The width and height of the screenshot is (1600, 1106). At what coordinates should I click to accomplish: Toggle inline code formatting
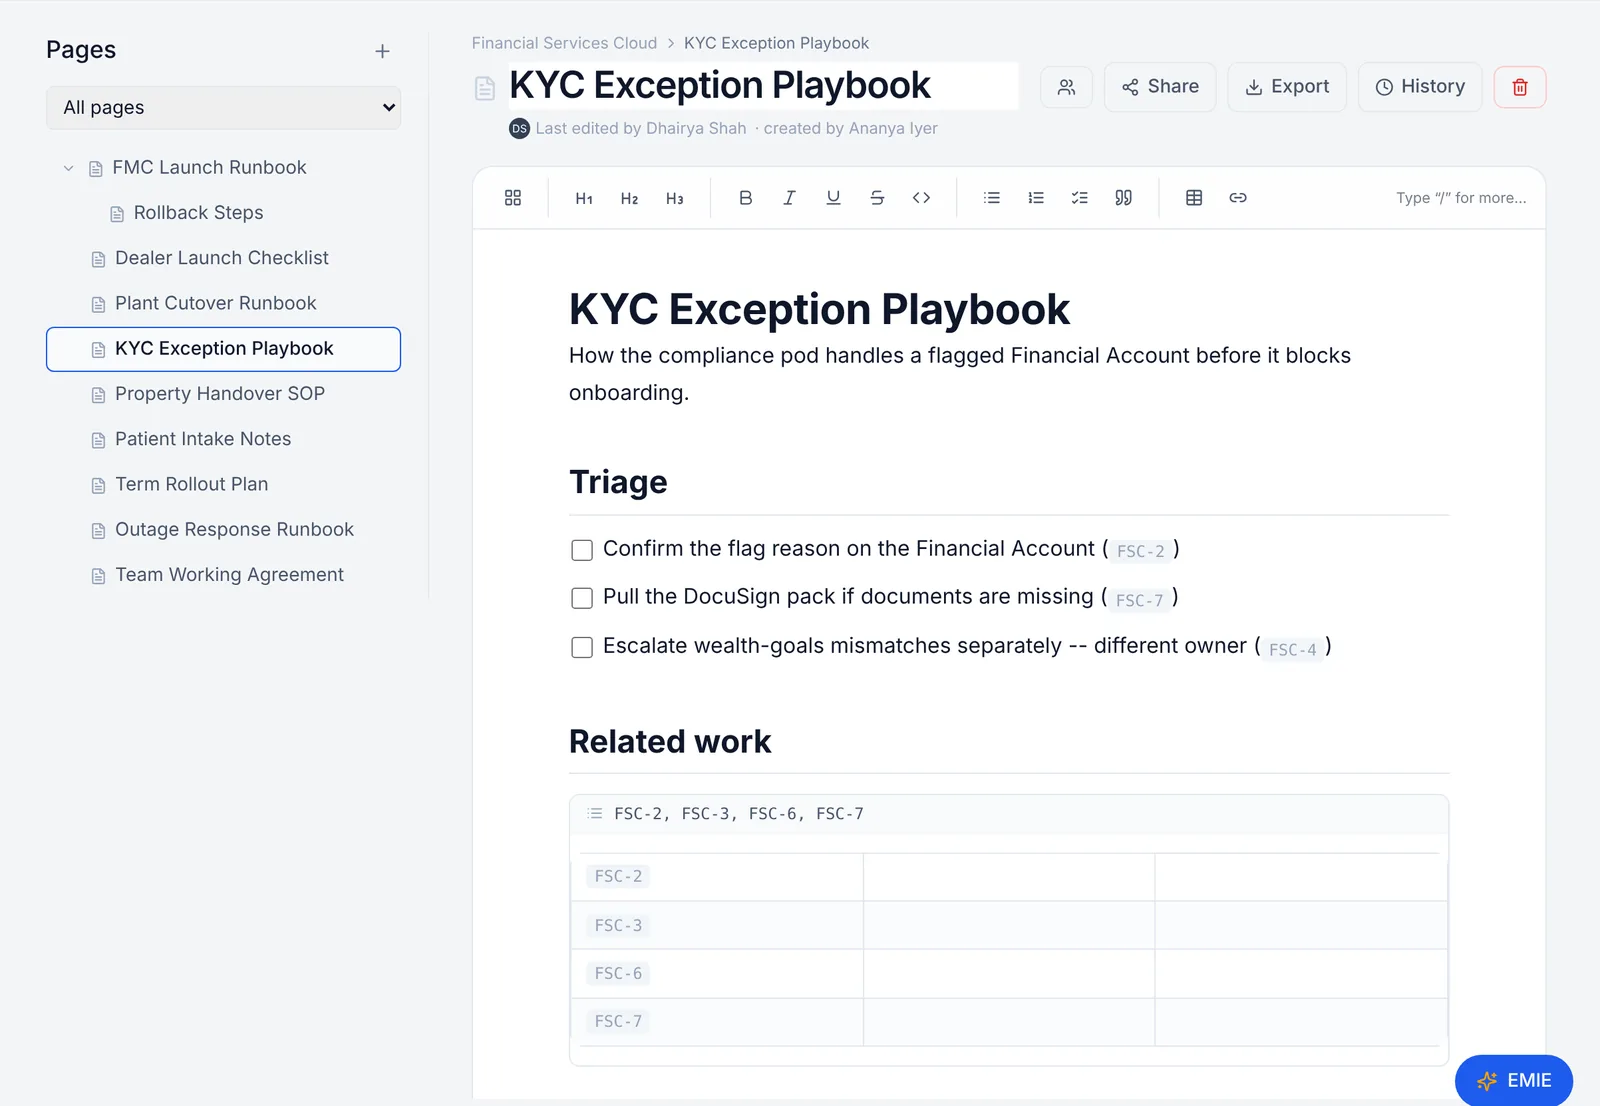coord(921,198)
